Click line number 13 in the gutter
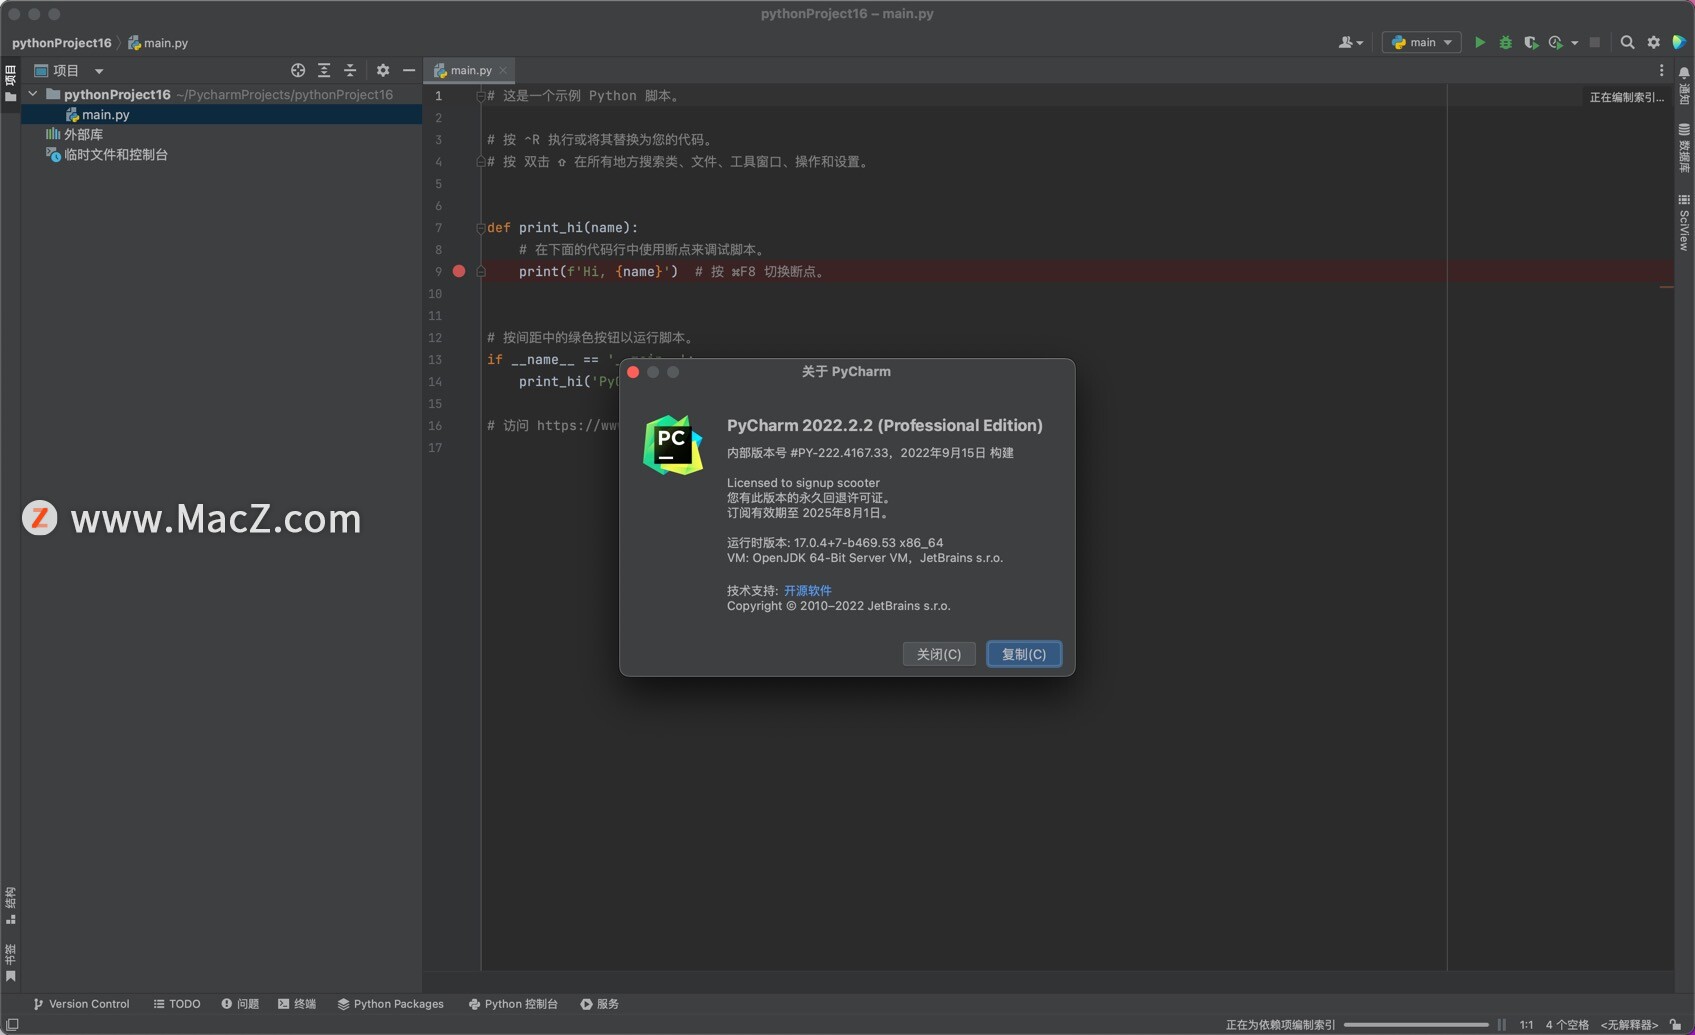This screenshot has width=1695, height=1035. (x=435, y=360)
